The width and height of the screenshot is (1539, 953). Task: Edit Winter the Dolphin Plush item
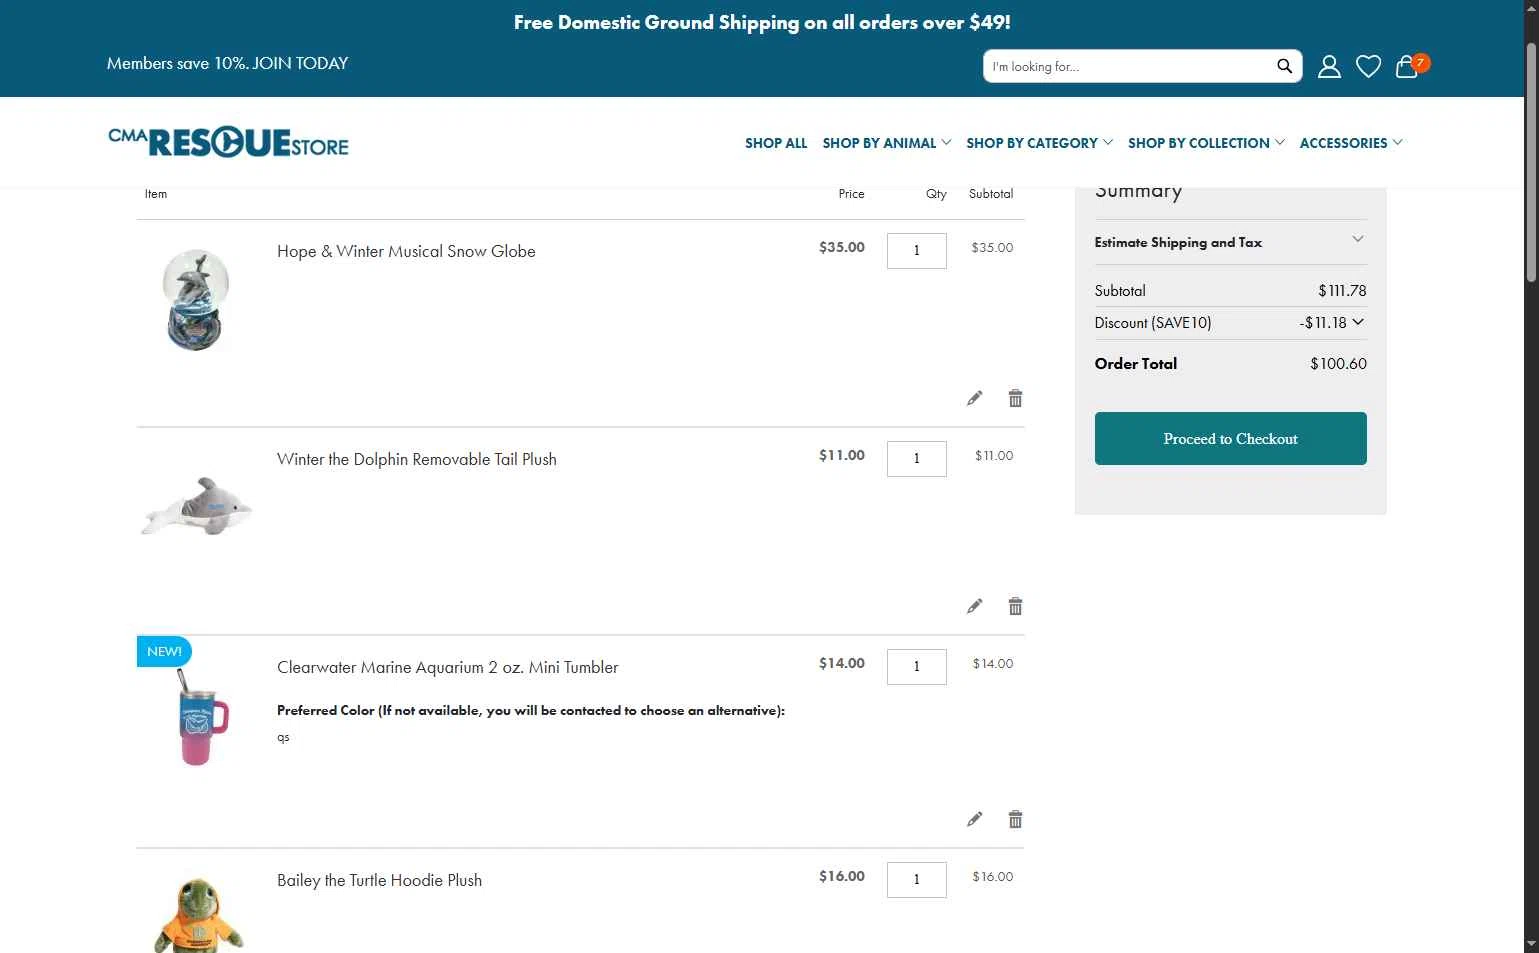(x=974, y=606)
